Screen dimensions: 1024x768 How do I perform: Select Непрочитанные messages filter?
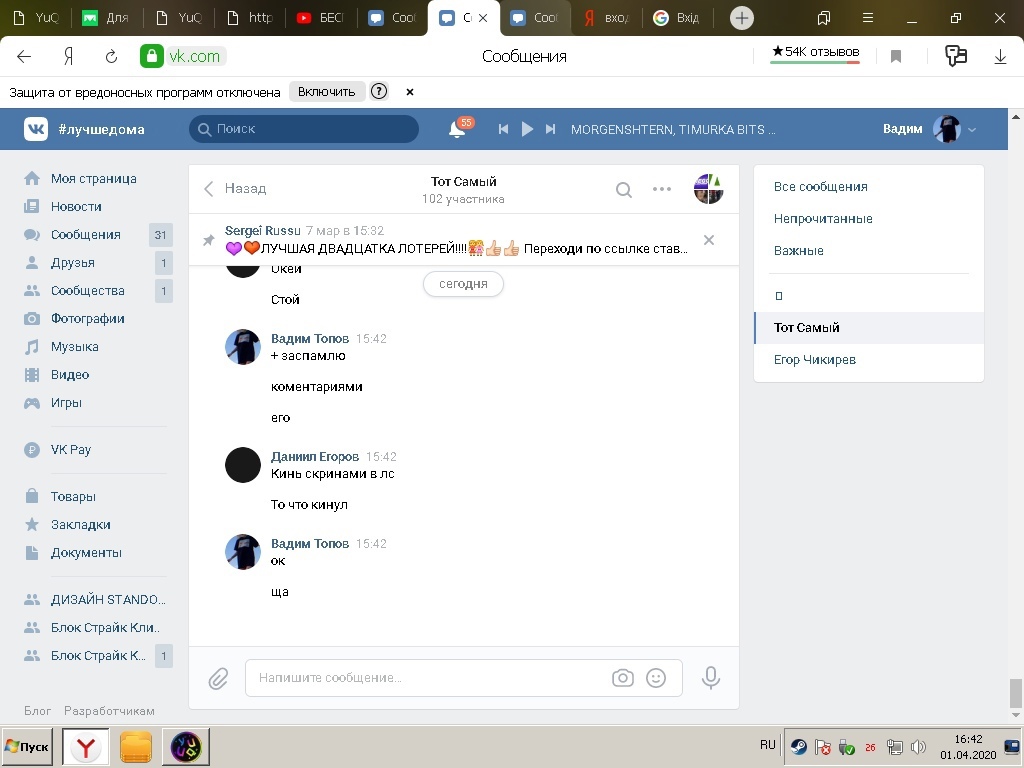[823, 219]
